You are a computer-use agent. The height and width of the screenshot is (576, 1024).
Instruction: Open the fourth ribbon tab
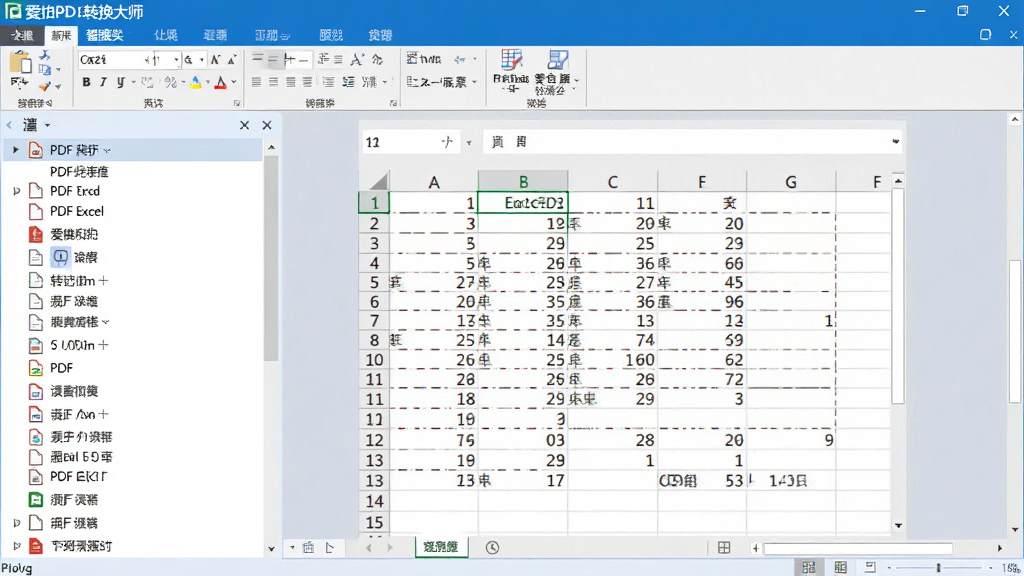pos(165,35)
